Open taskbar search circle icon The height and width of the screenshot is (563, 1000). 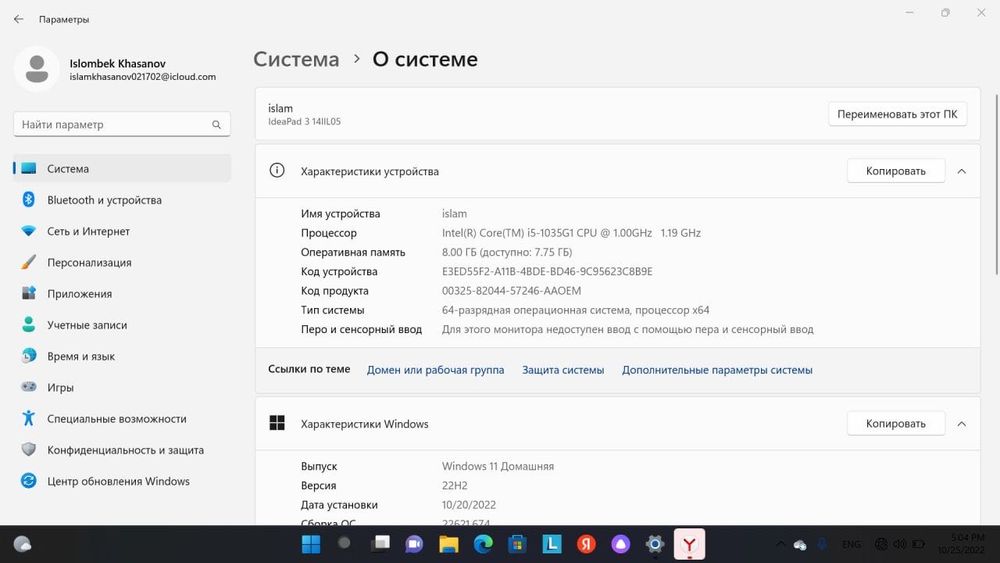[x=344, y=543]
